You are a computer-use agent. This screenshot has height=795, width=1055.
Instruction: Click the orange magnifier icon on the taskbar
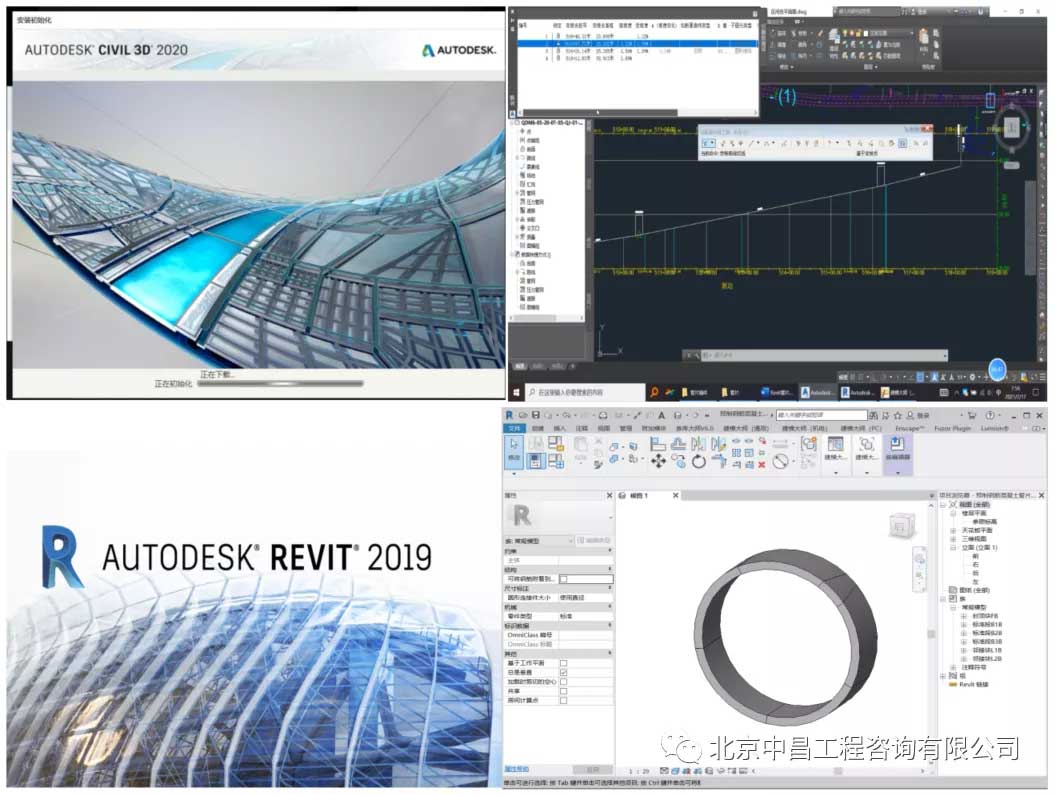[654, 391]
